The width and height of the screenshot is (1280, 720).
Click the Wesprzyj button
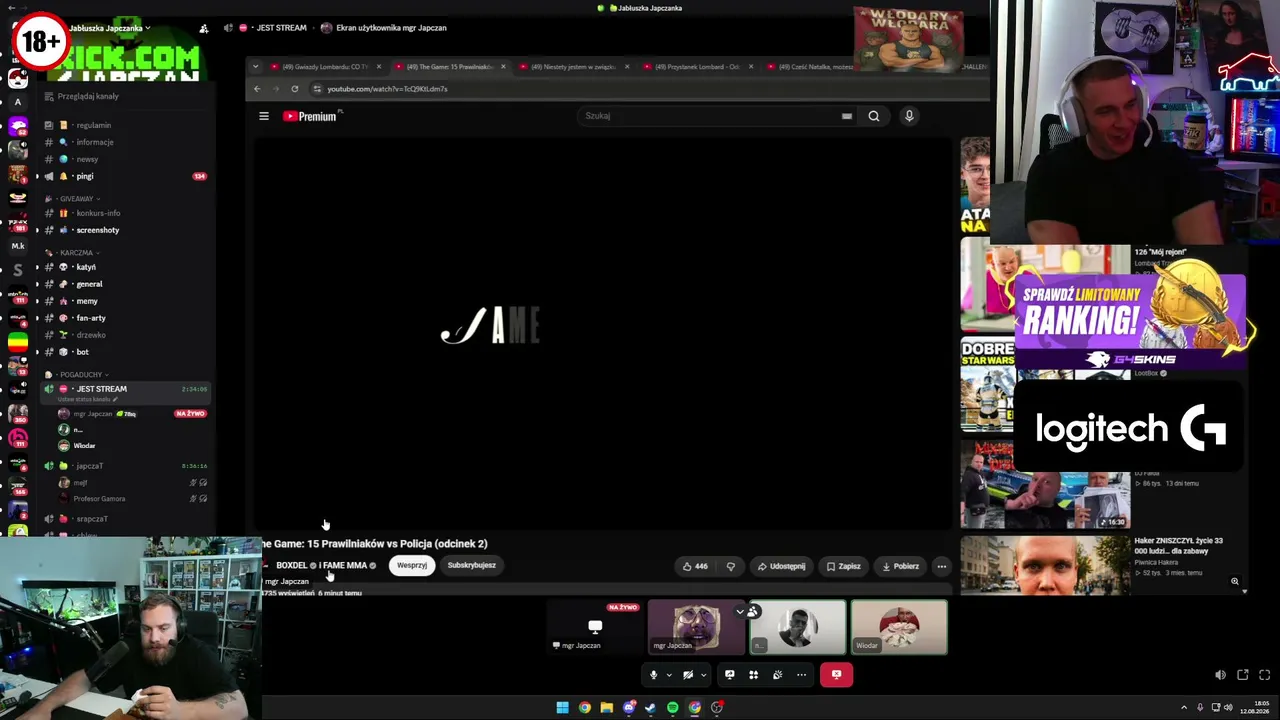click(412, 565)
